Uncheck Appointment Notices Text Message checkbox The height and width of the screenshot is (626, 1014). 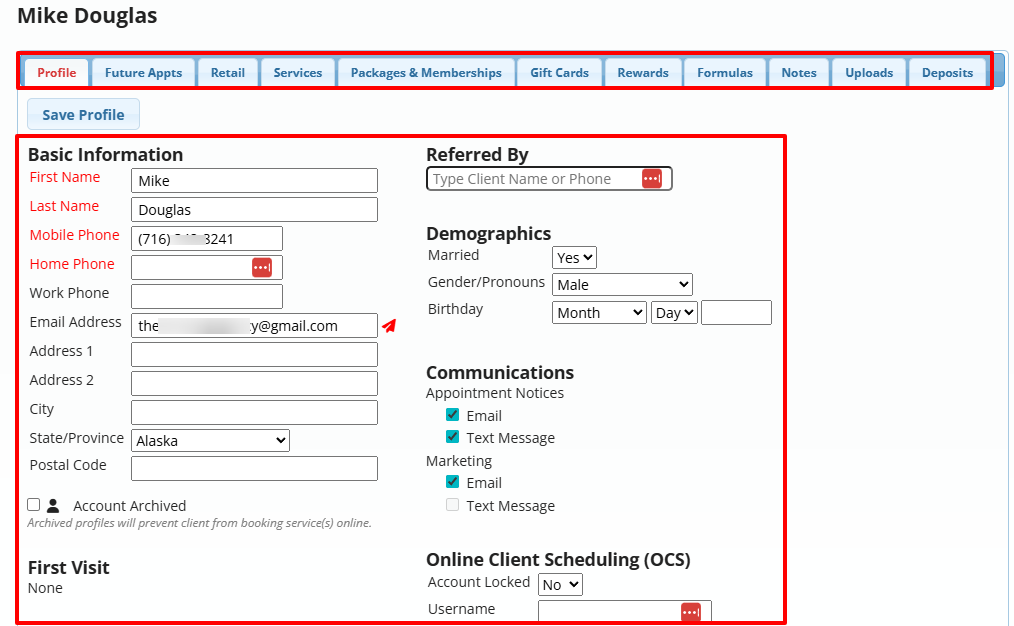[453, 437]
